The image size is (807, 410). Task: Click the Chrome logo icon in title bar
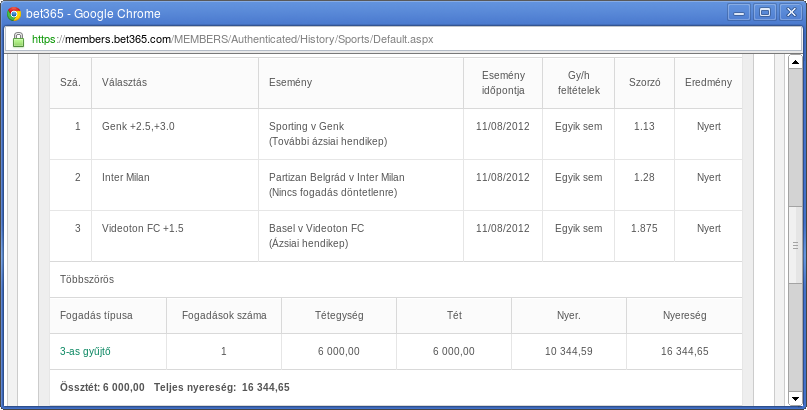14,13
